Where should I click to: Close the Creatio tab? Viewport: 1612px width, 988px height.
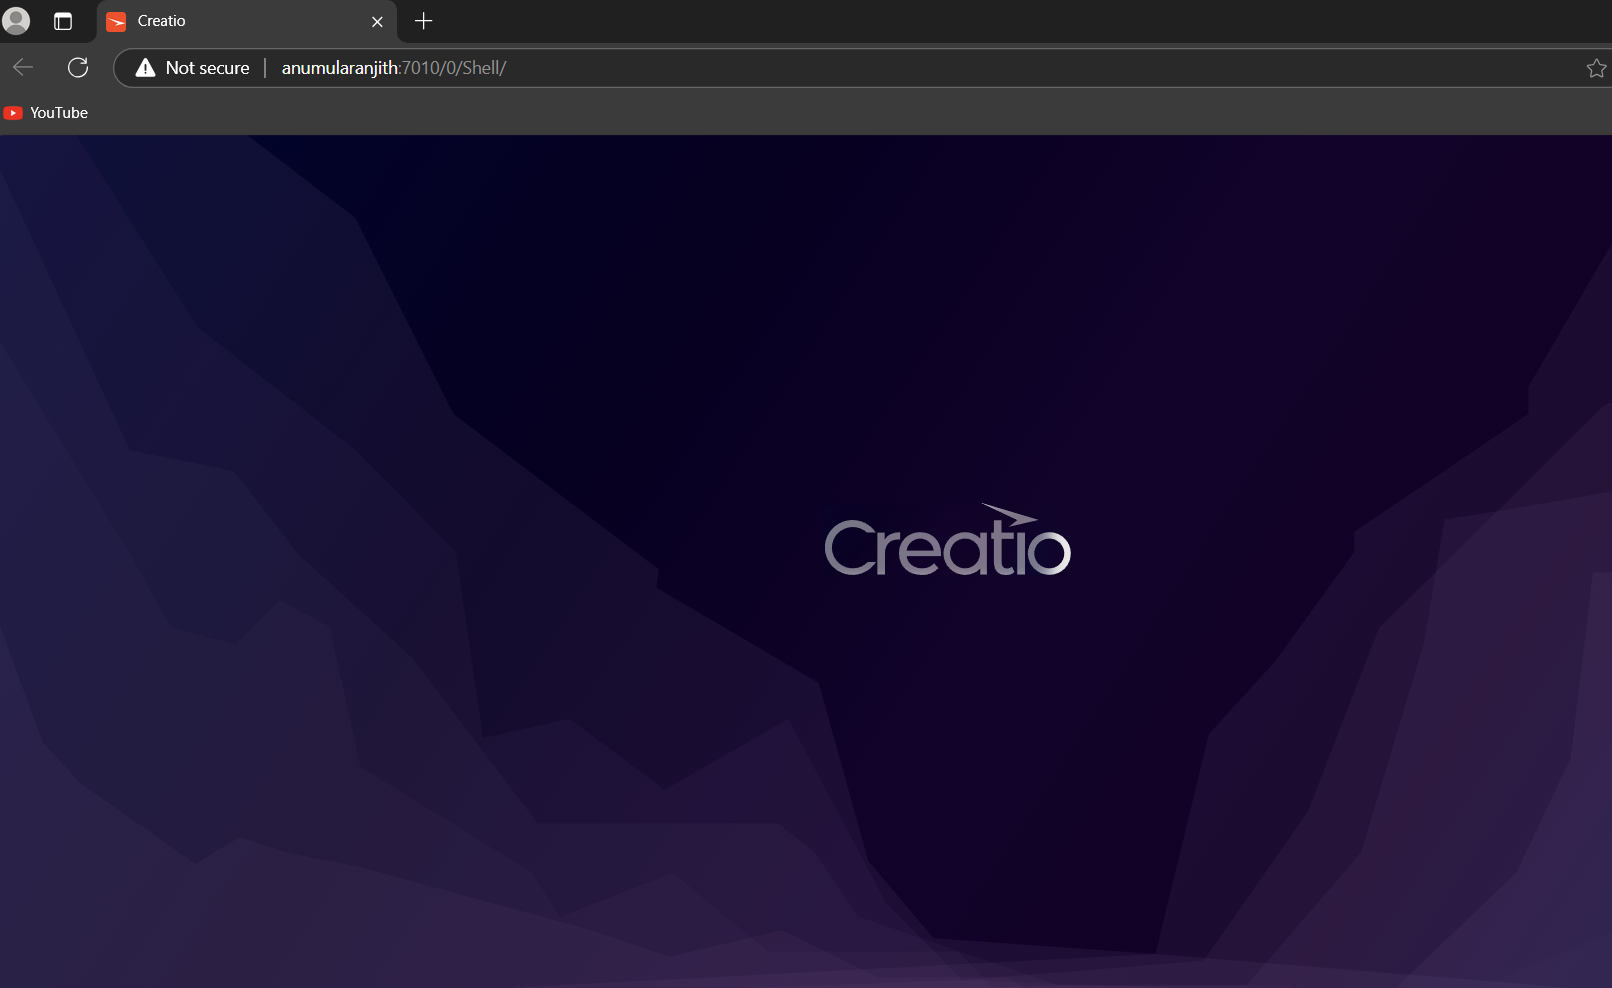(377, 21)
